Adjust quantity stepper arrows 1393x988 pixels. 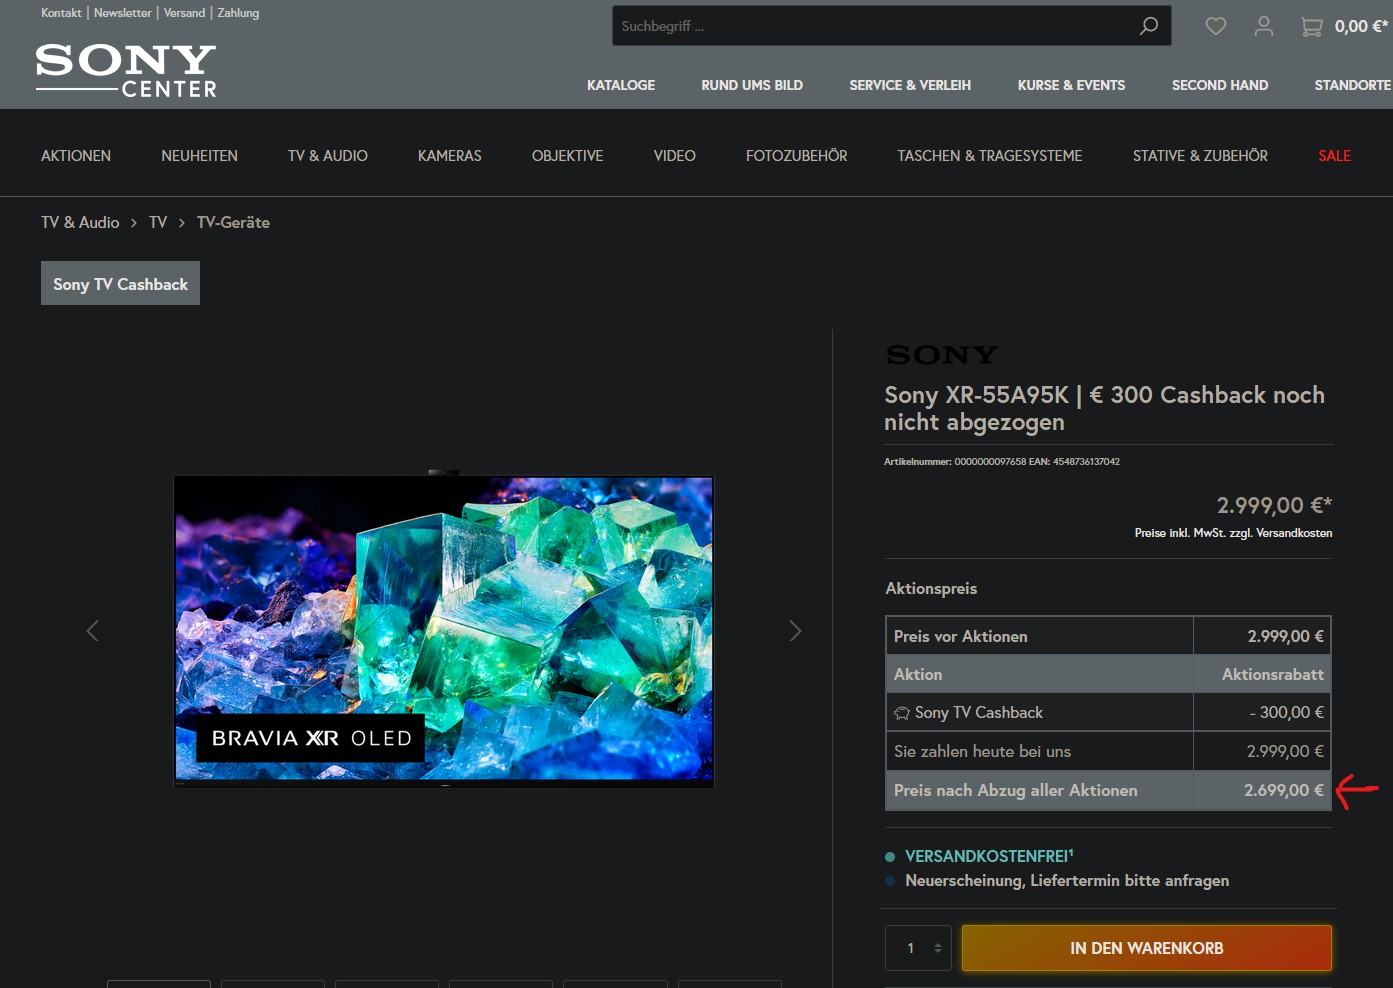[938, 948]
